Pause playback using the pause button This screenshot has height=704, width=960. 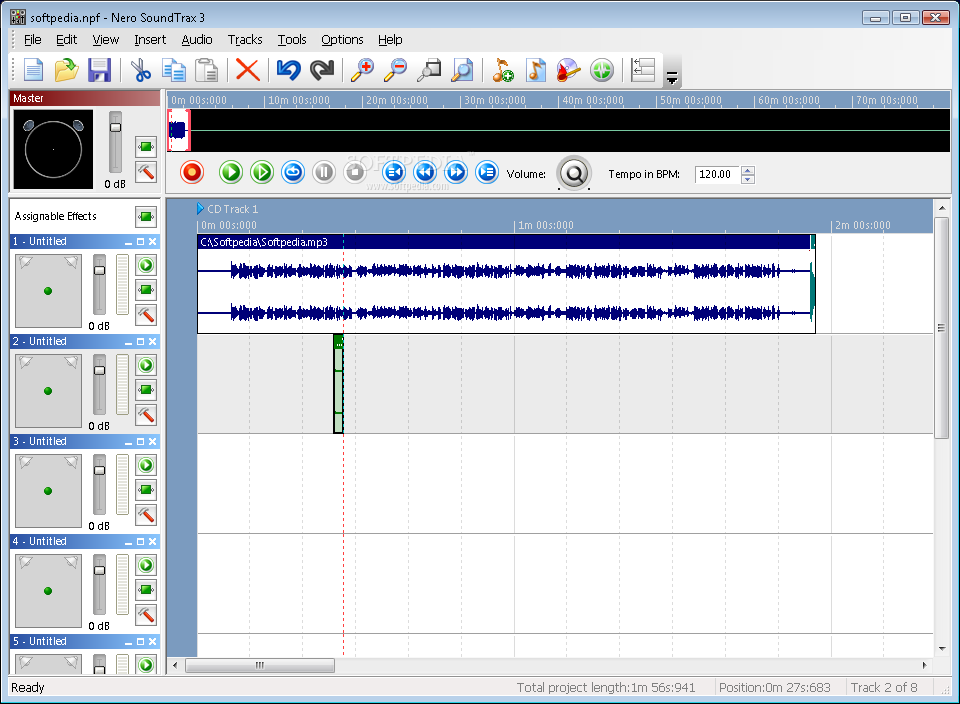(324, 172)
